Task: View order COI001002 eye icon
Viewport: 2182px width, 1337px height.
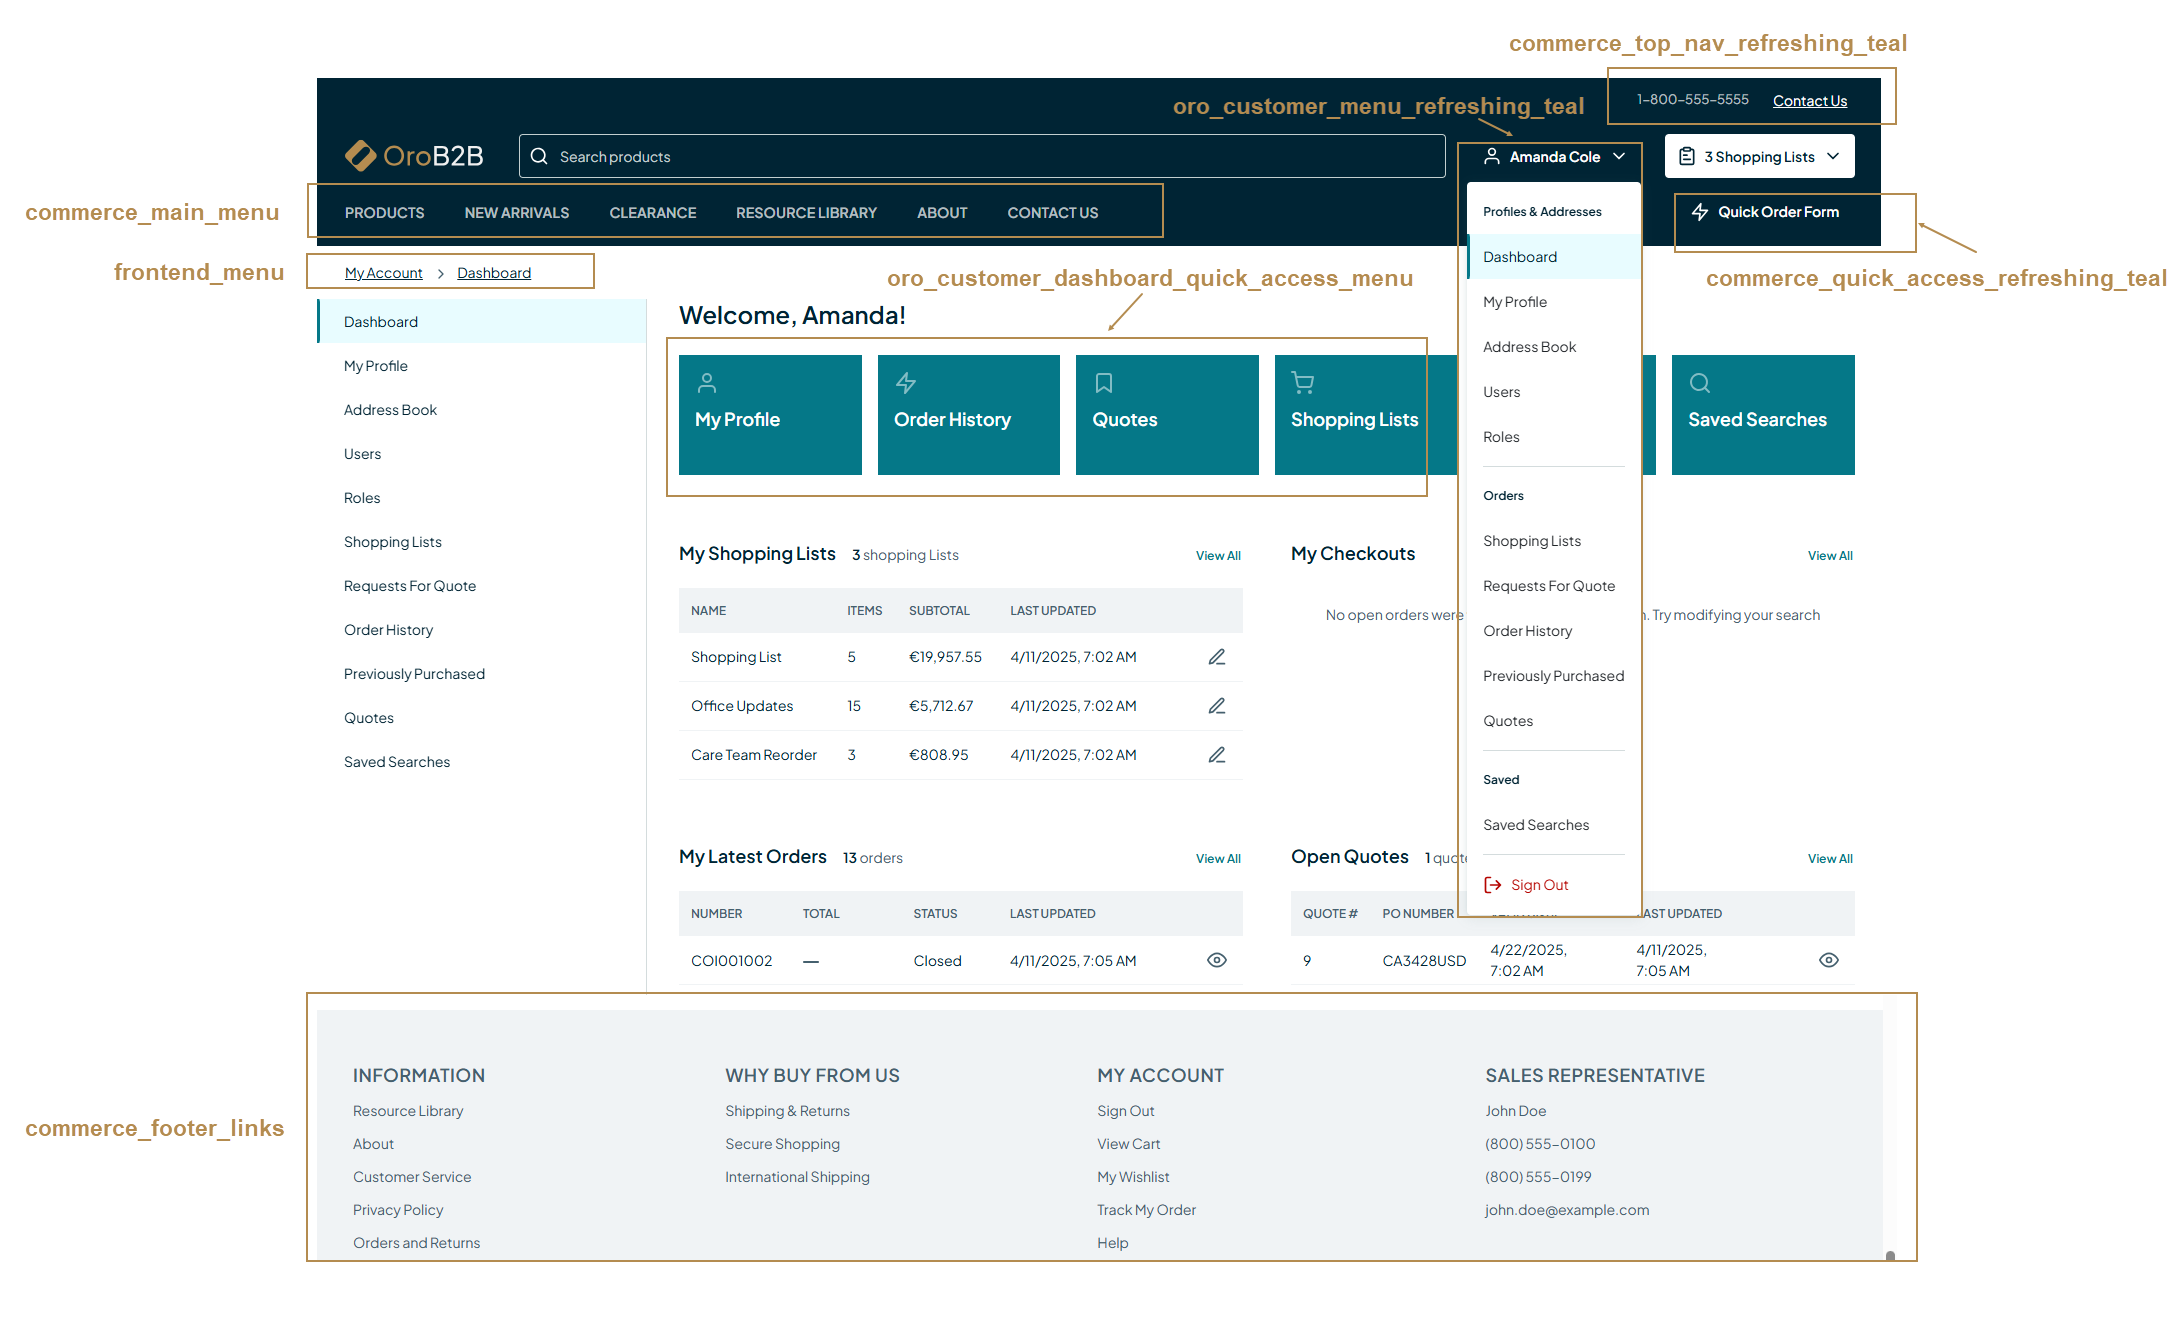Action: tap(1216, 961)
